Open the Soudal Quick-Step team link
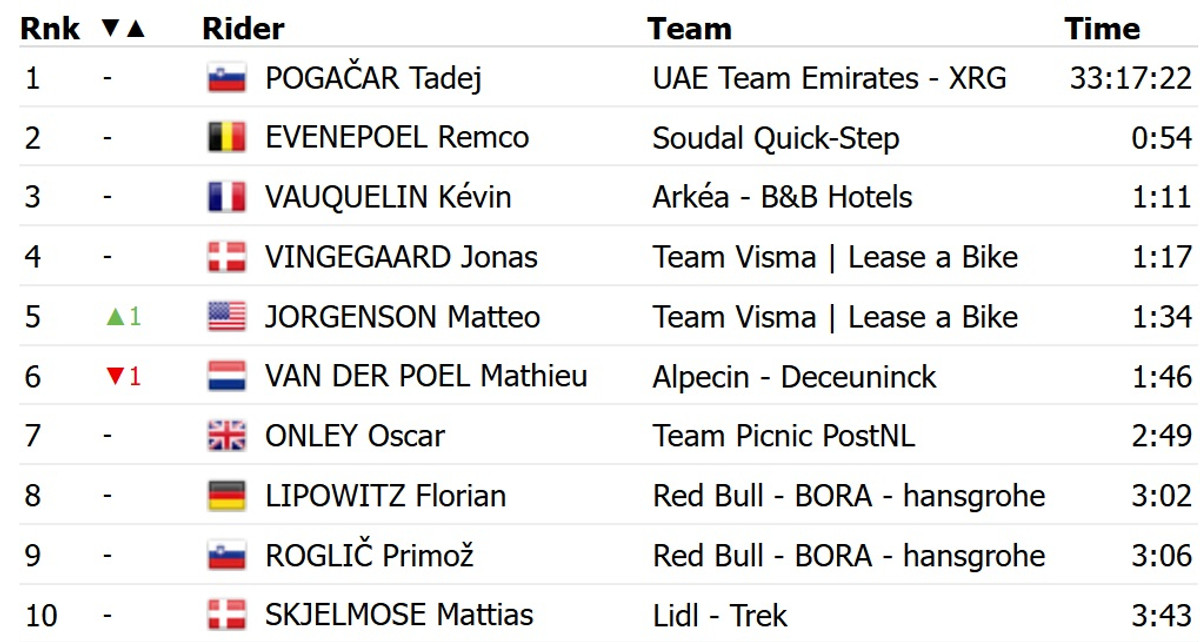 pos(775,137)
